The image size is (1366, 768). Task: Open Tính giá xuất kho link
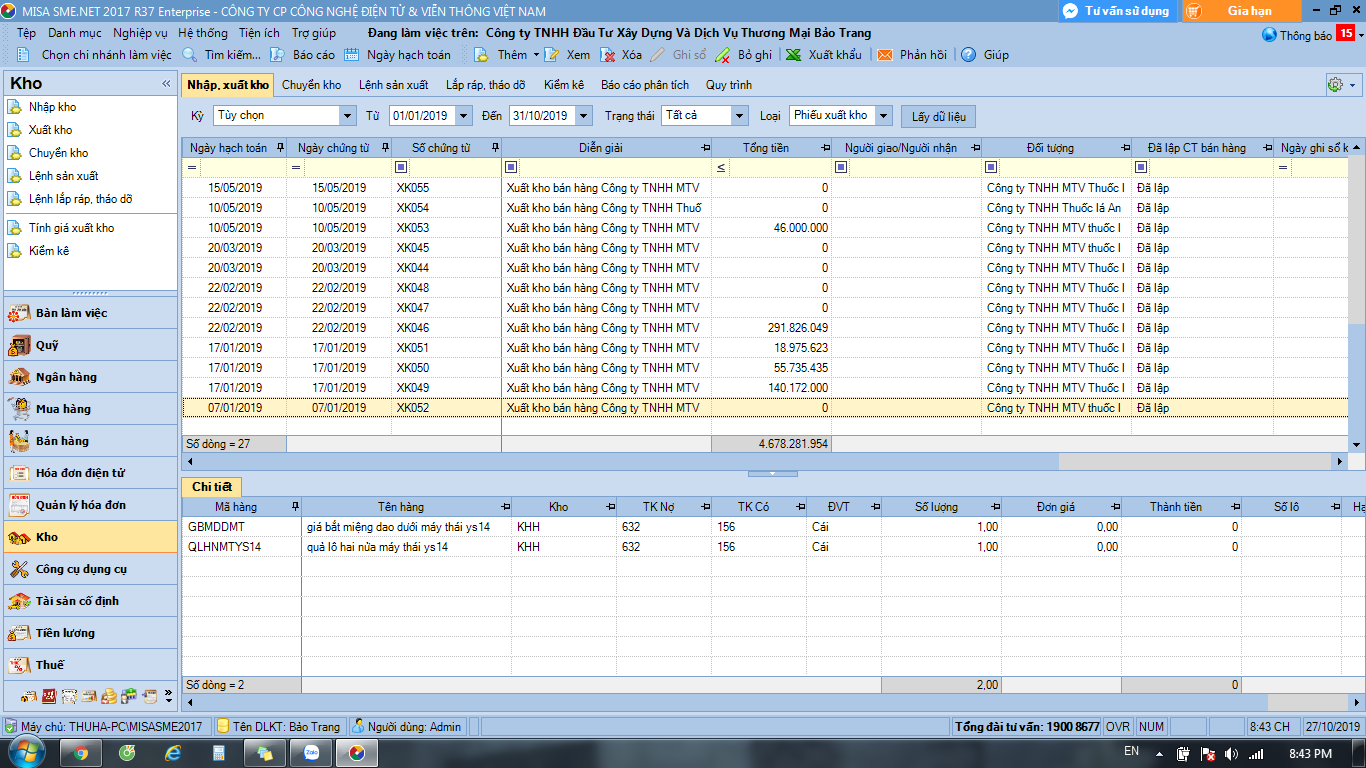tap(71, 228)
